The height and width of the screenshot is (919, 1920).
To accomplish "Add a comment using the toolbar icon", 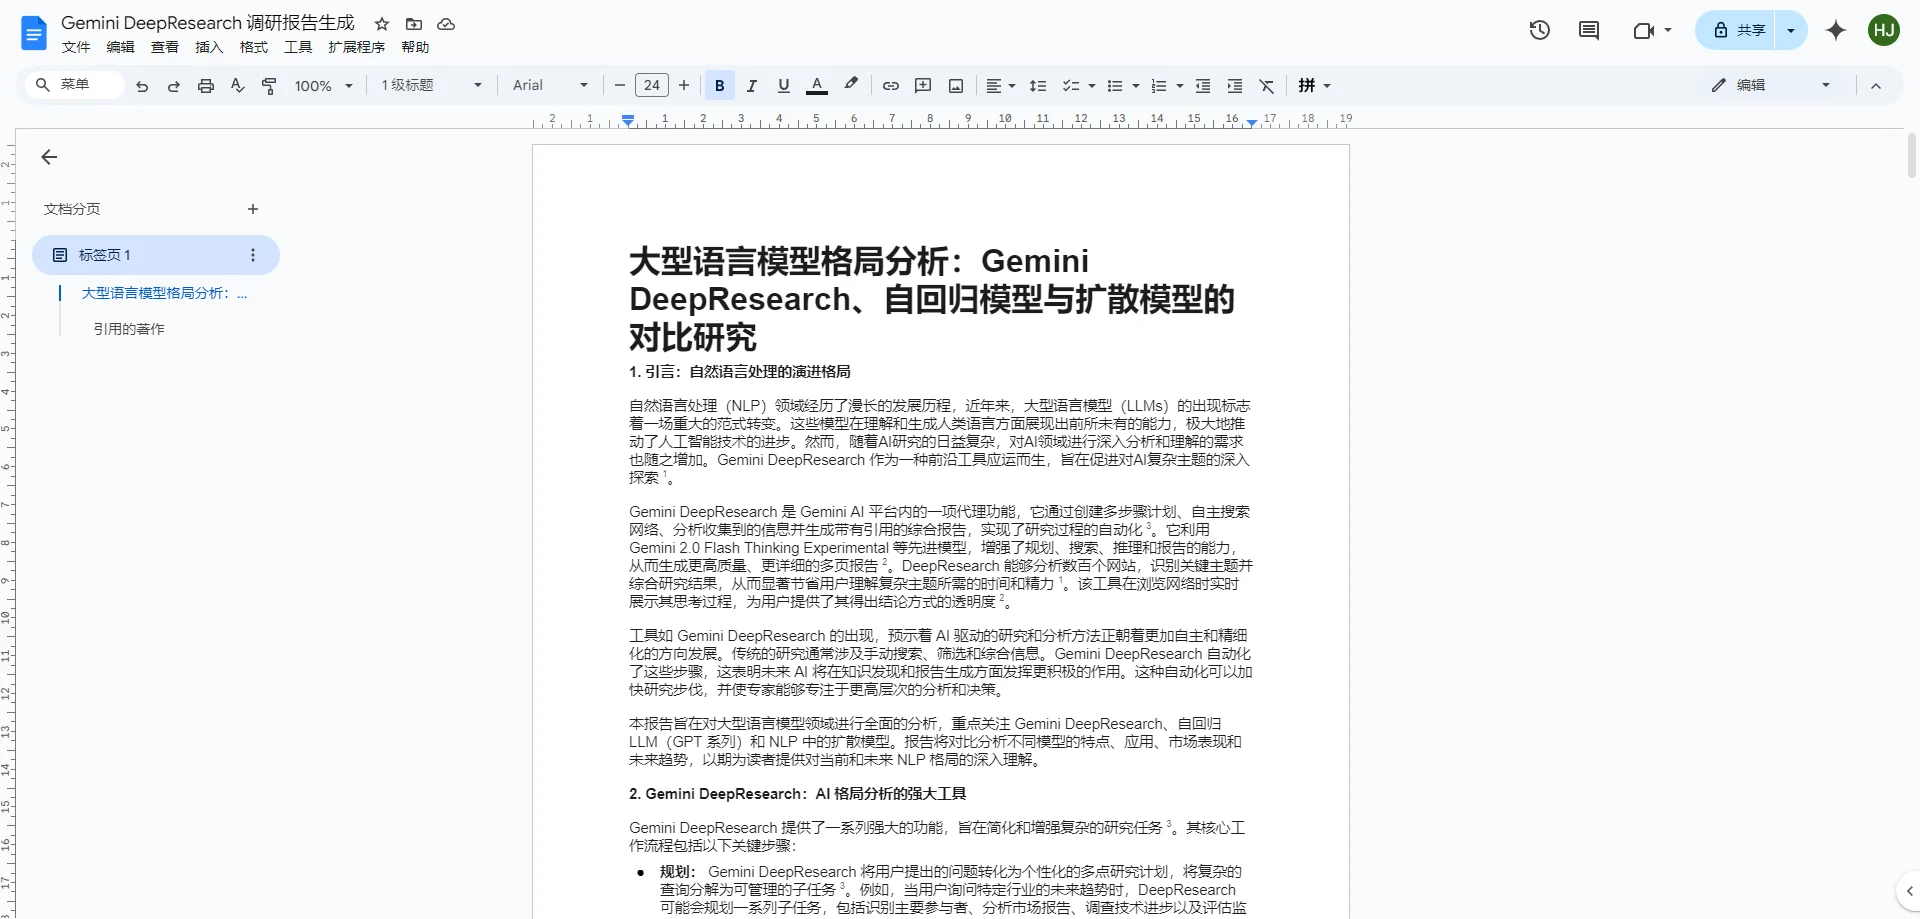I will click(923, 86).
